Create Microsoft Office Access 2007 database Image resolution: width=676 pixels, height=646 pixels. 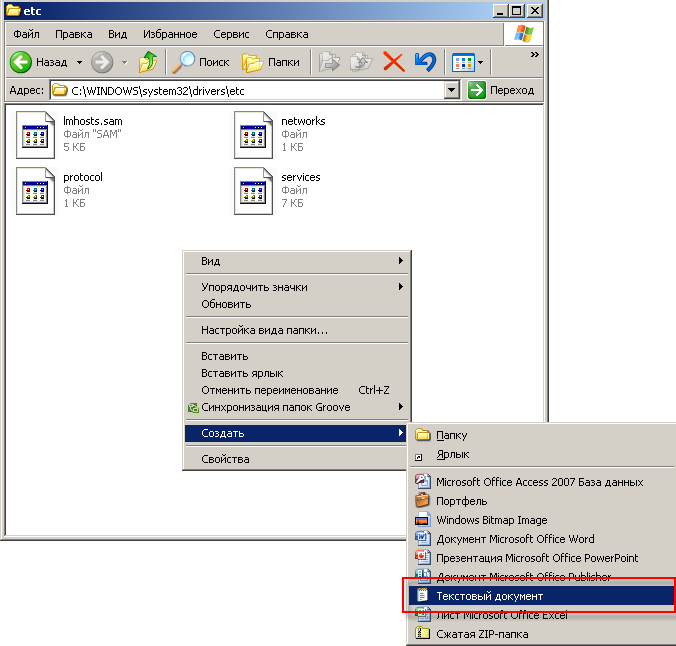point(542,482)
